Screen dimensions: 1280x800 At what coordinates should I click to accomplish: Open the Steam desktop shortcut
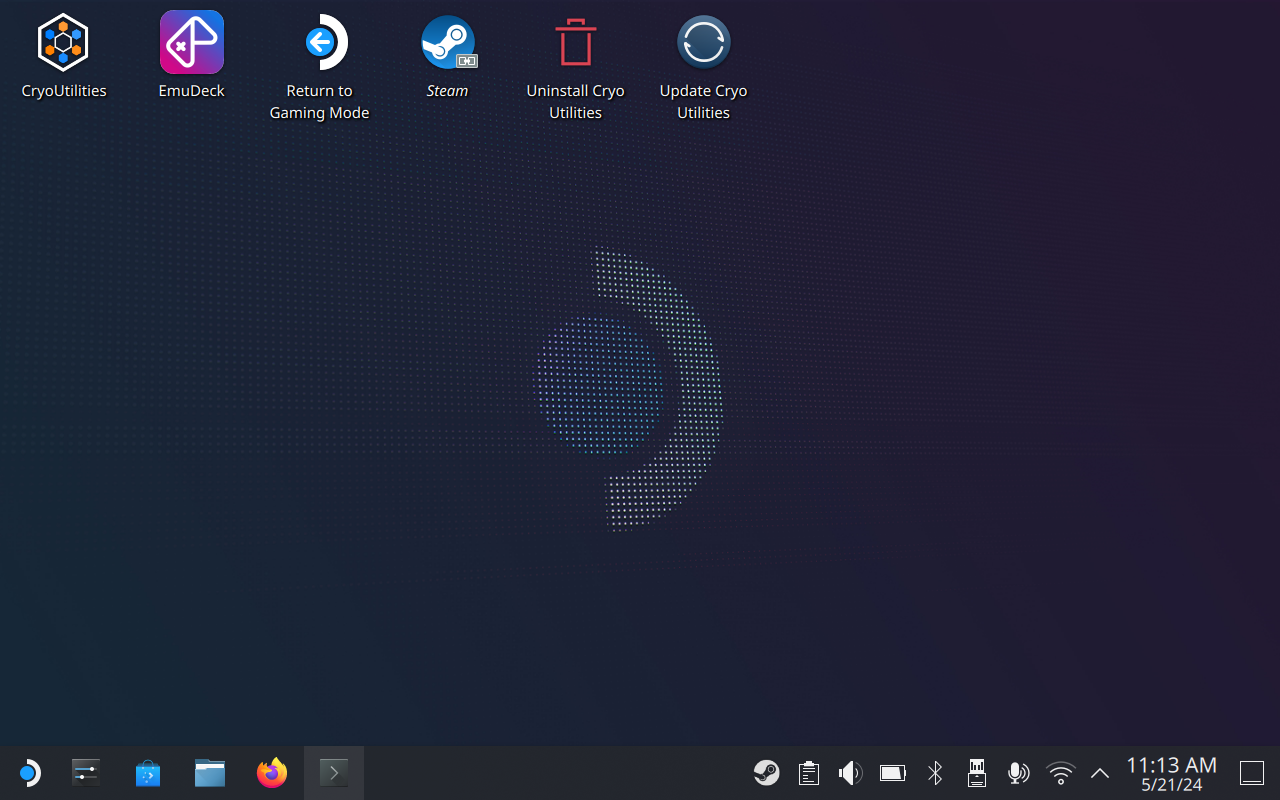pyautogui.click(x=448, y=43)
